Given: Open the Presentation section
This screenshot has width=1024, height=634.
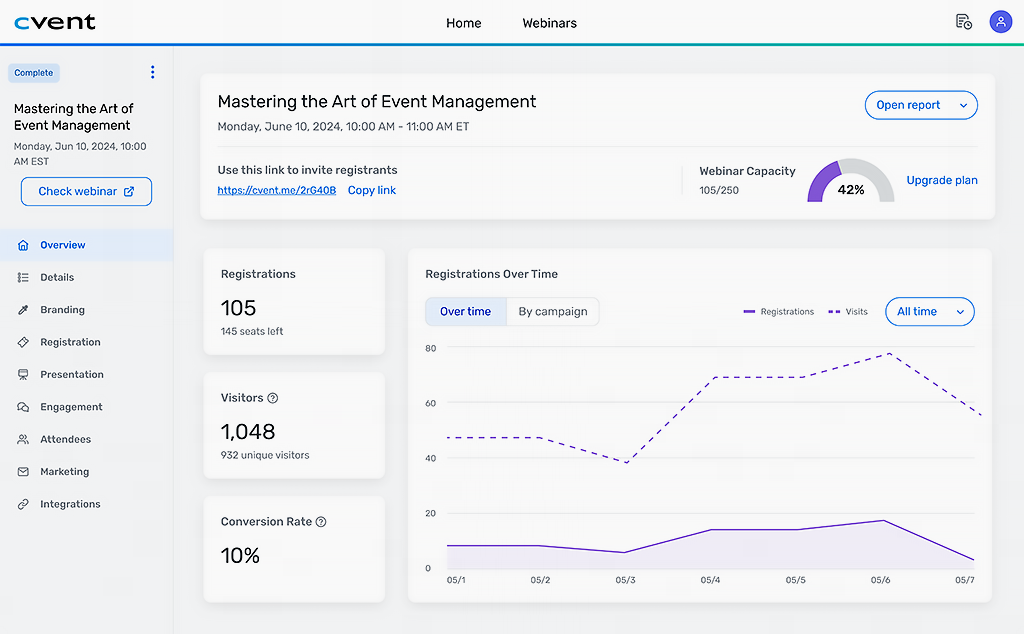Looking at the screenshot, I should 87,374.
